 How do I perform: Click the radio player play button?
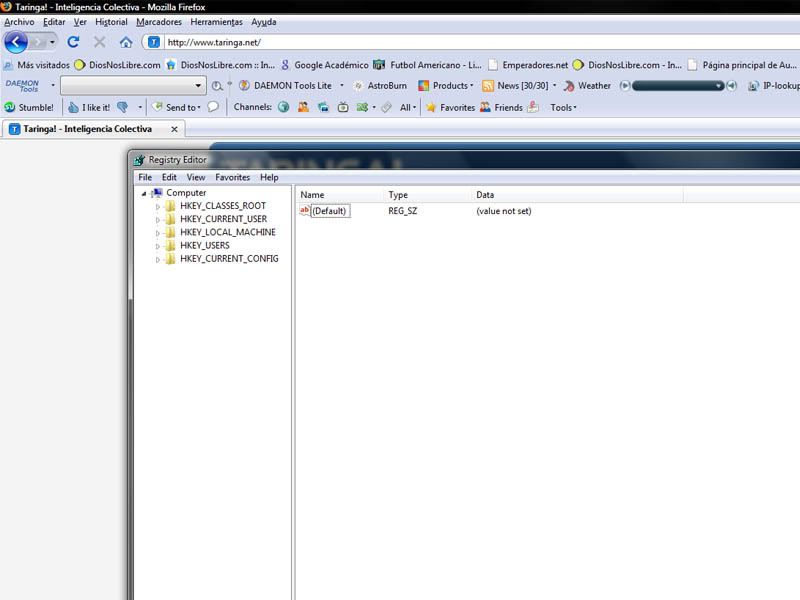[624, 86]
